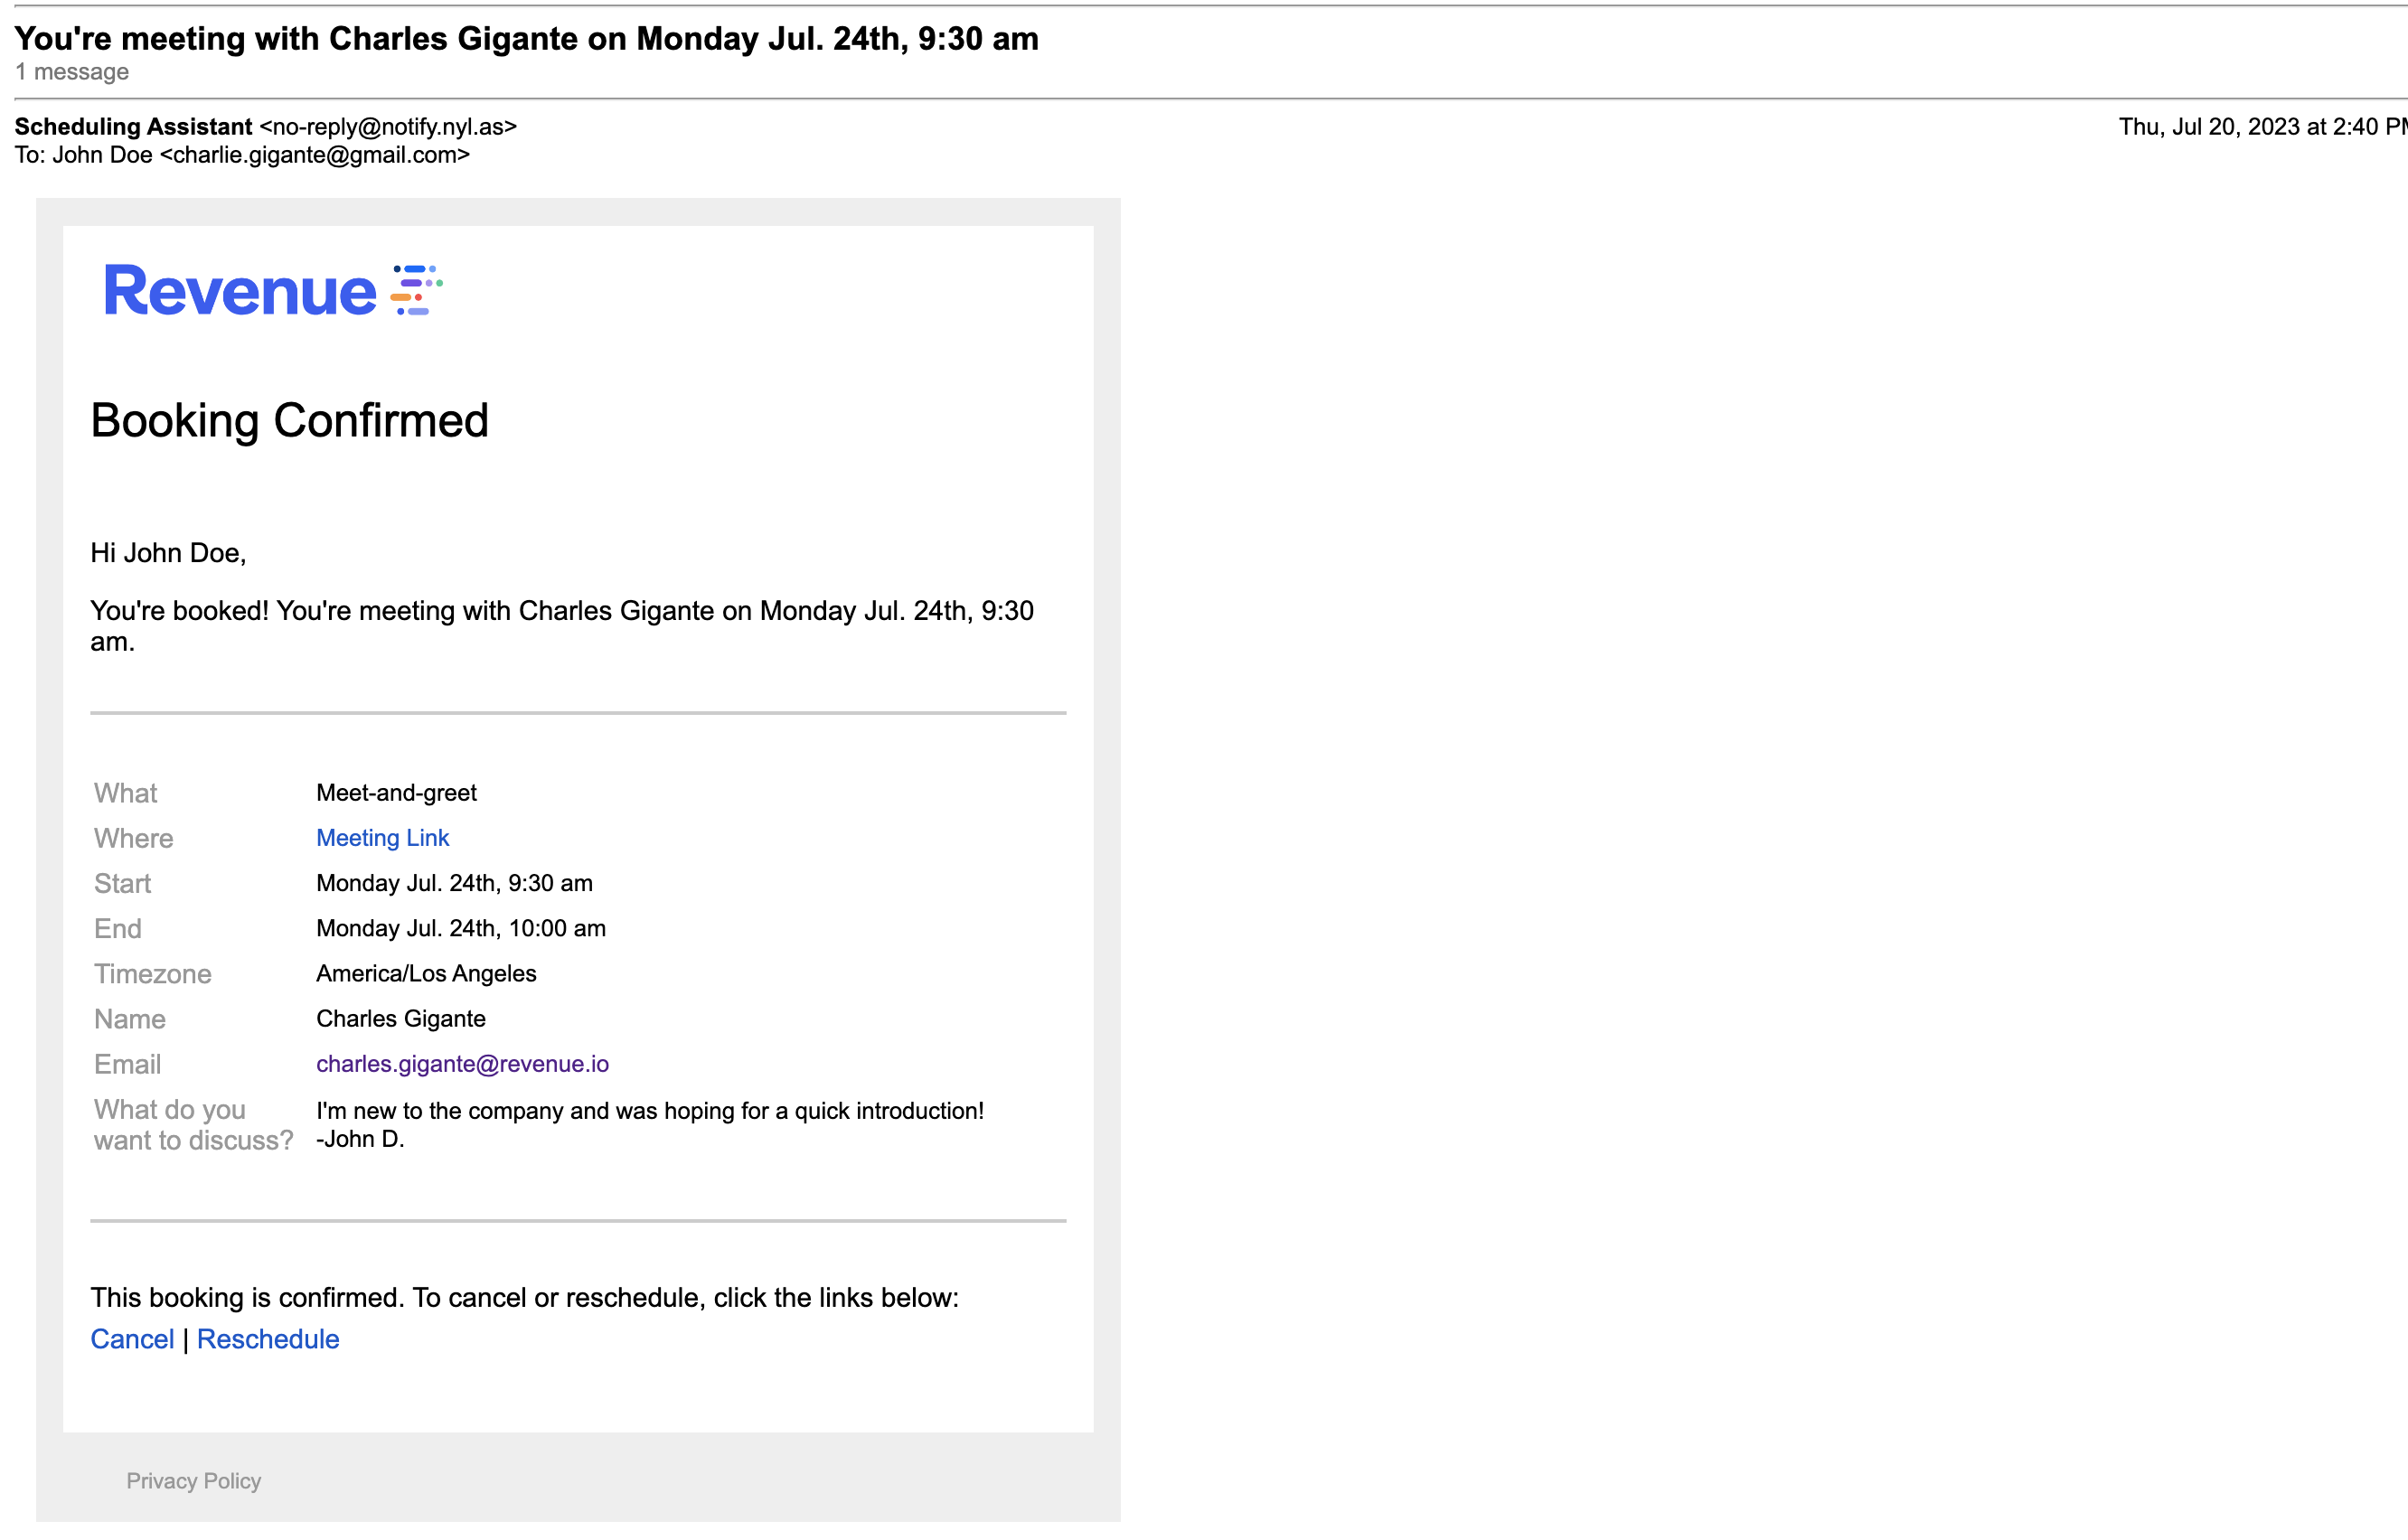Click the email subject heading
2408x1540 pixels.
(x=526, y=38)
